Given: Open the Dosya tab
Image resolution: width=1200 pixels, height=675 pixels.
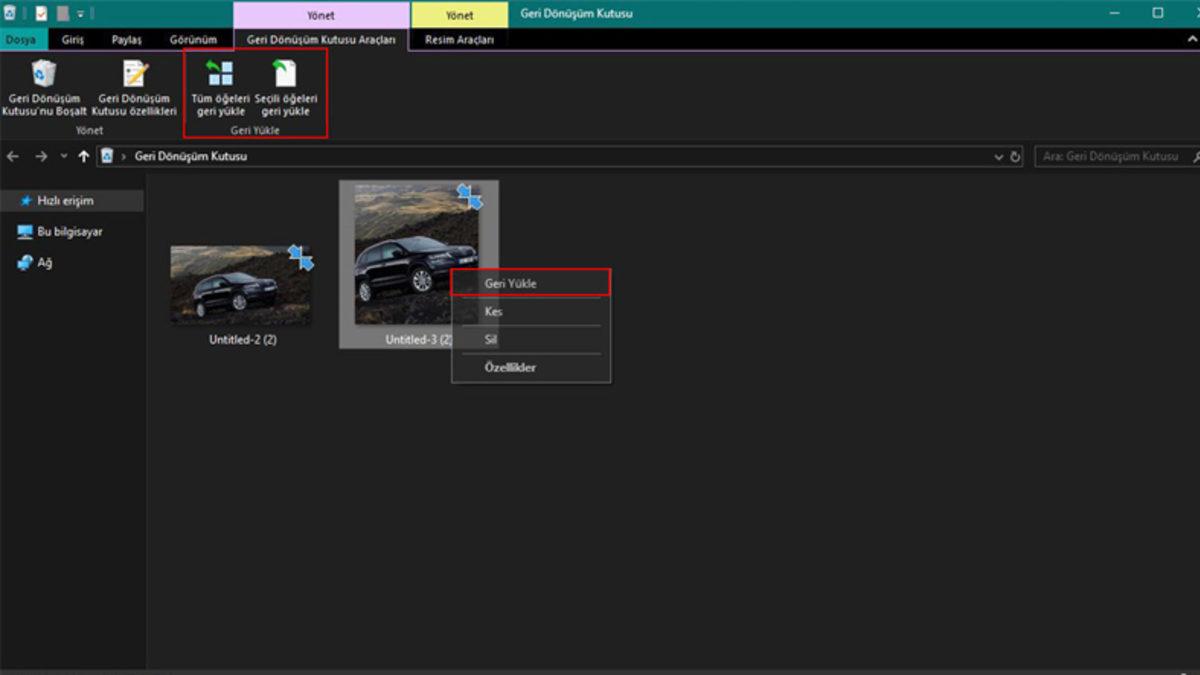Looking at the screenshot, I should [x=21, y=40].
